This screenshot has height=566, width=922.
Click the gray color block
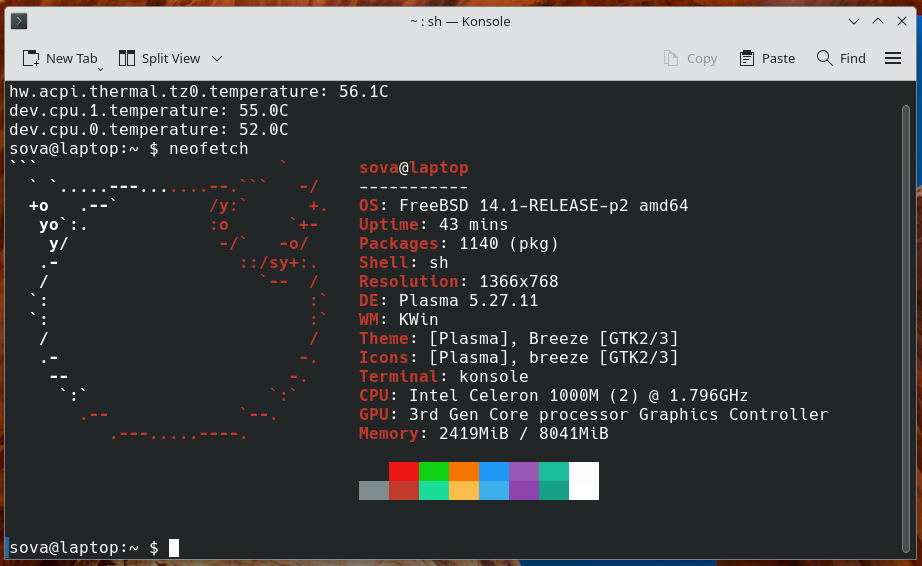pyautogui.click(x=374, y=490)
